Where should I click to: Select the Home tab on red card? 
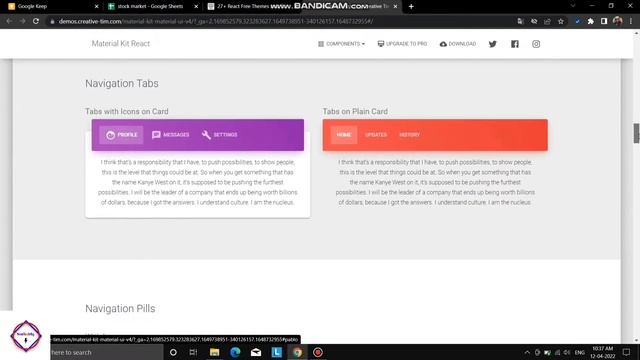tap(344, 135)
